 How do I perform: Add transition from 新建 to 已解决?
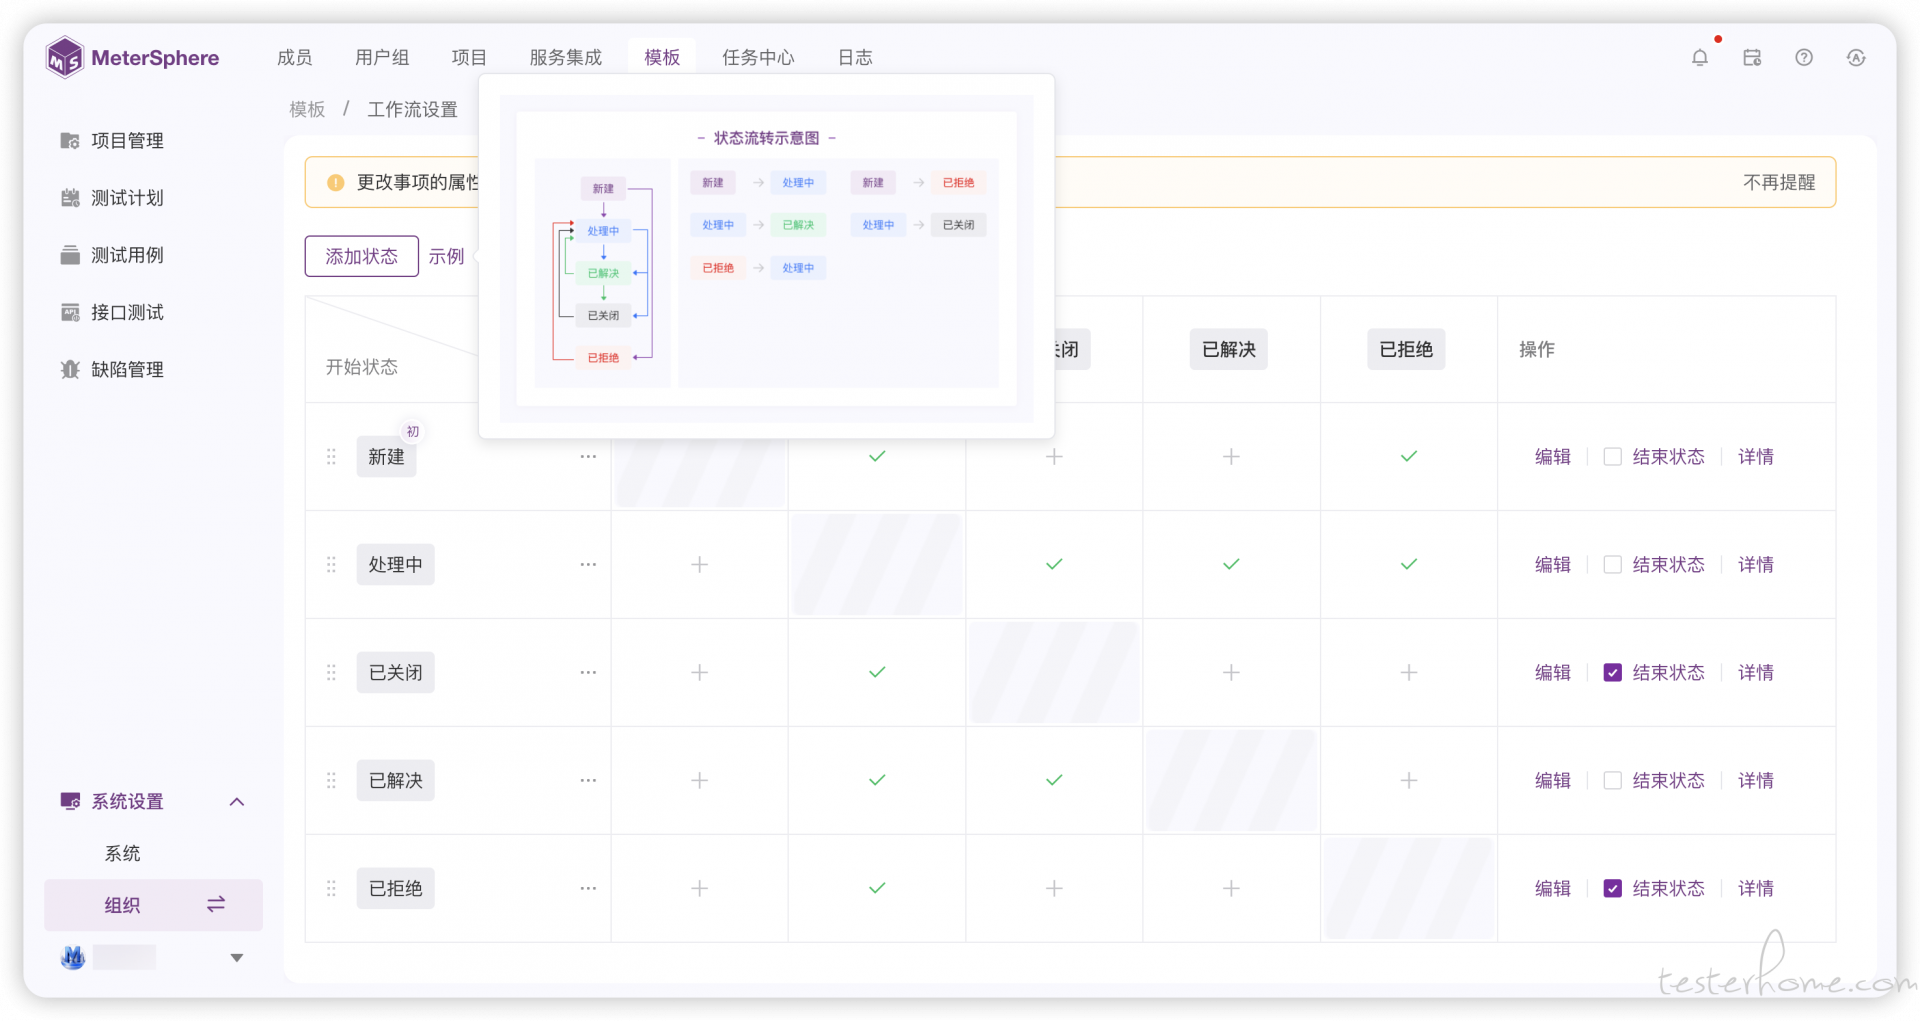point(1231,457)
